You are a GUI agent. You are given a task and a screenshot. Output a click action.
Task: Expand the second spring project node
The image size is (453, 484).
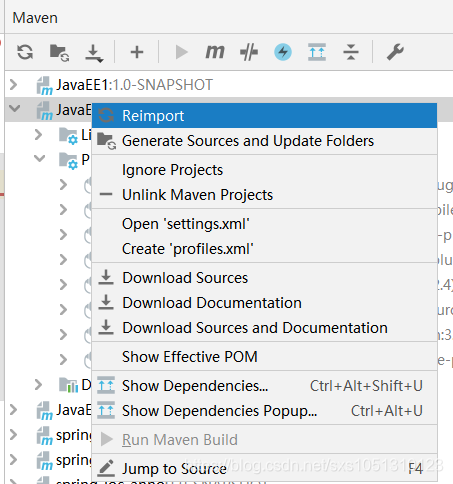(x=14, y=460)
